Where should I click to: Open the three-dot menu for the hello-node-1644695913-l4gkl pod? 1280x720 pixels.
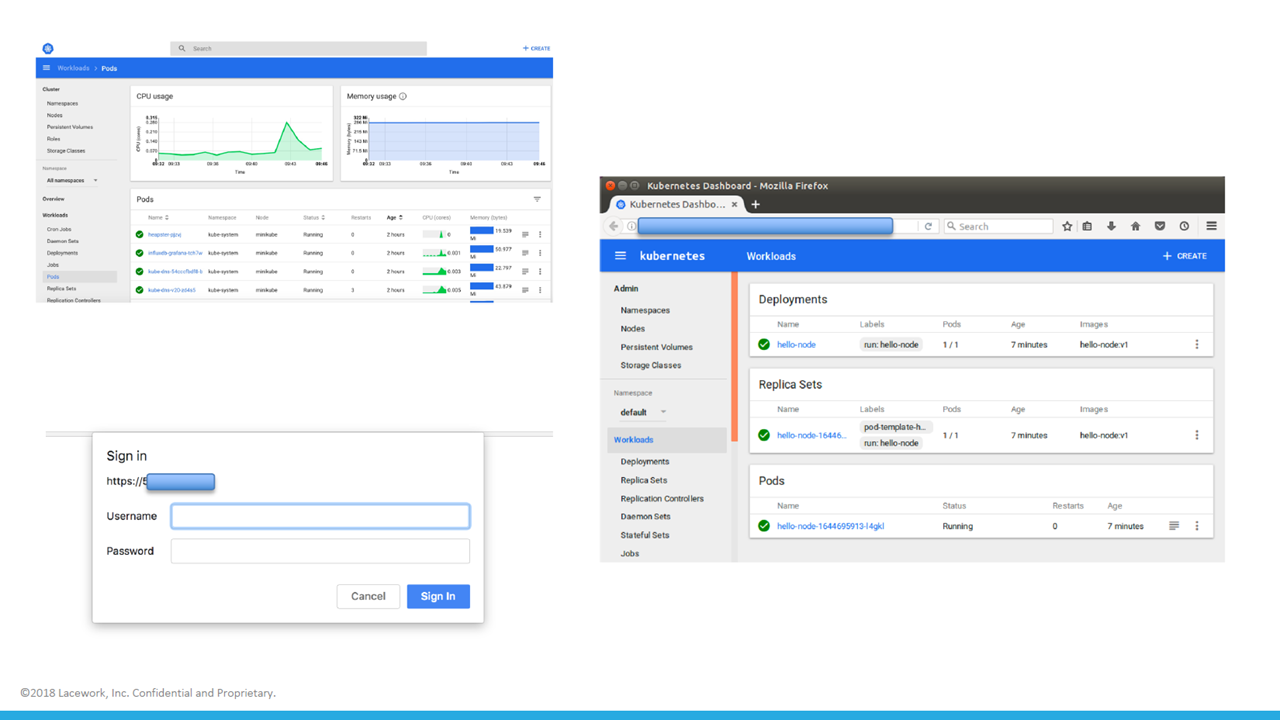tap(1197, 526)
